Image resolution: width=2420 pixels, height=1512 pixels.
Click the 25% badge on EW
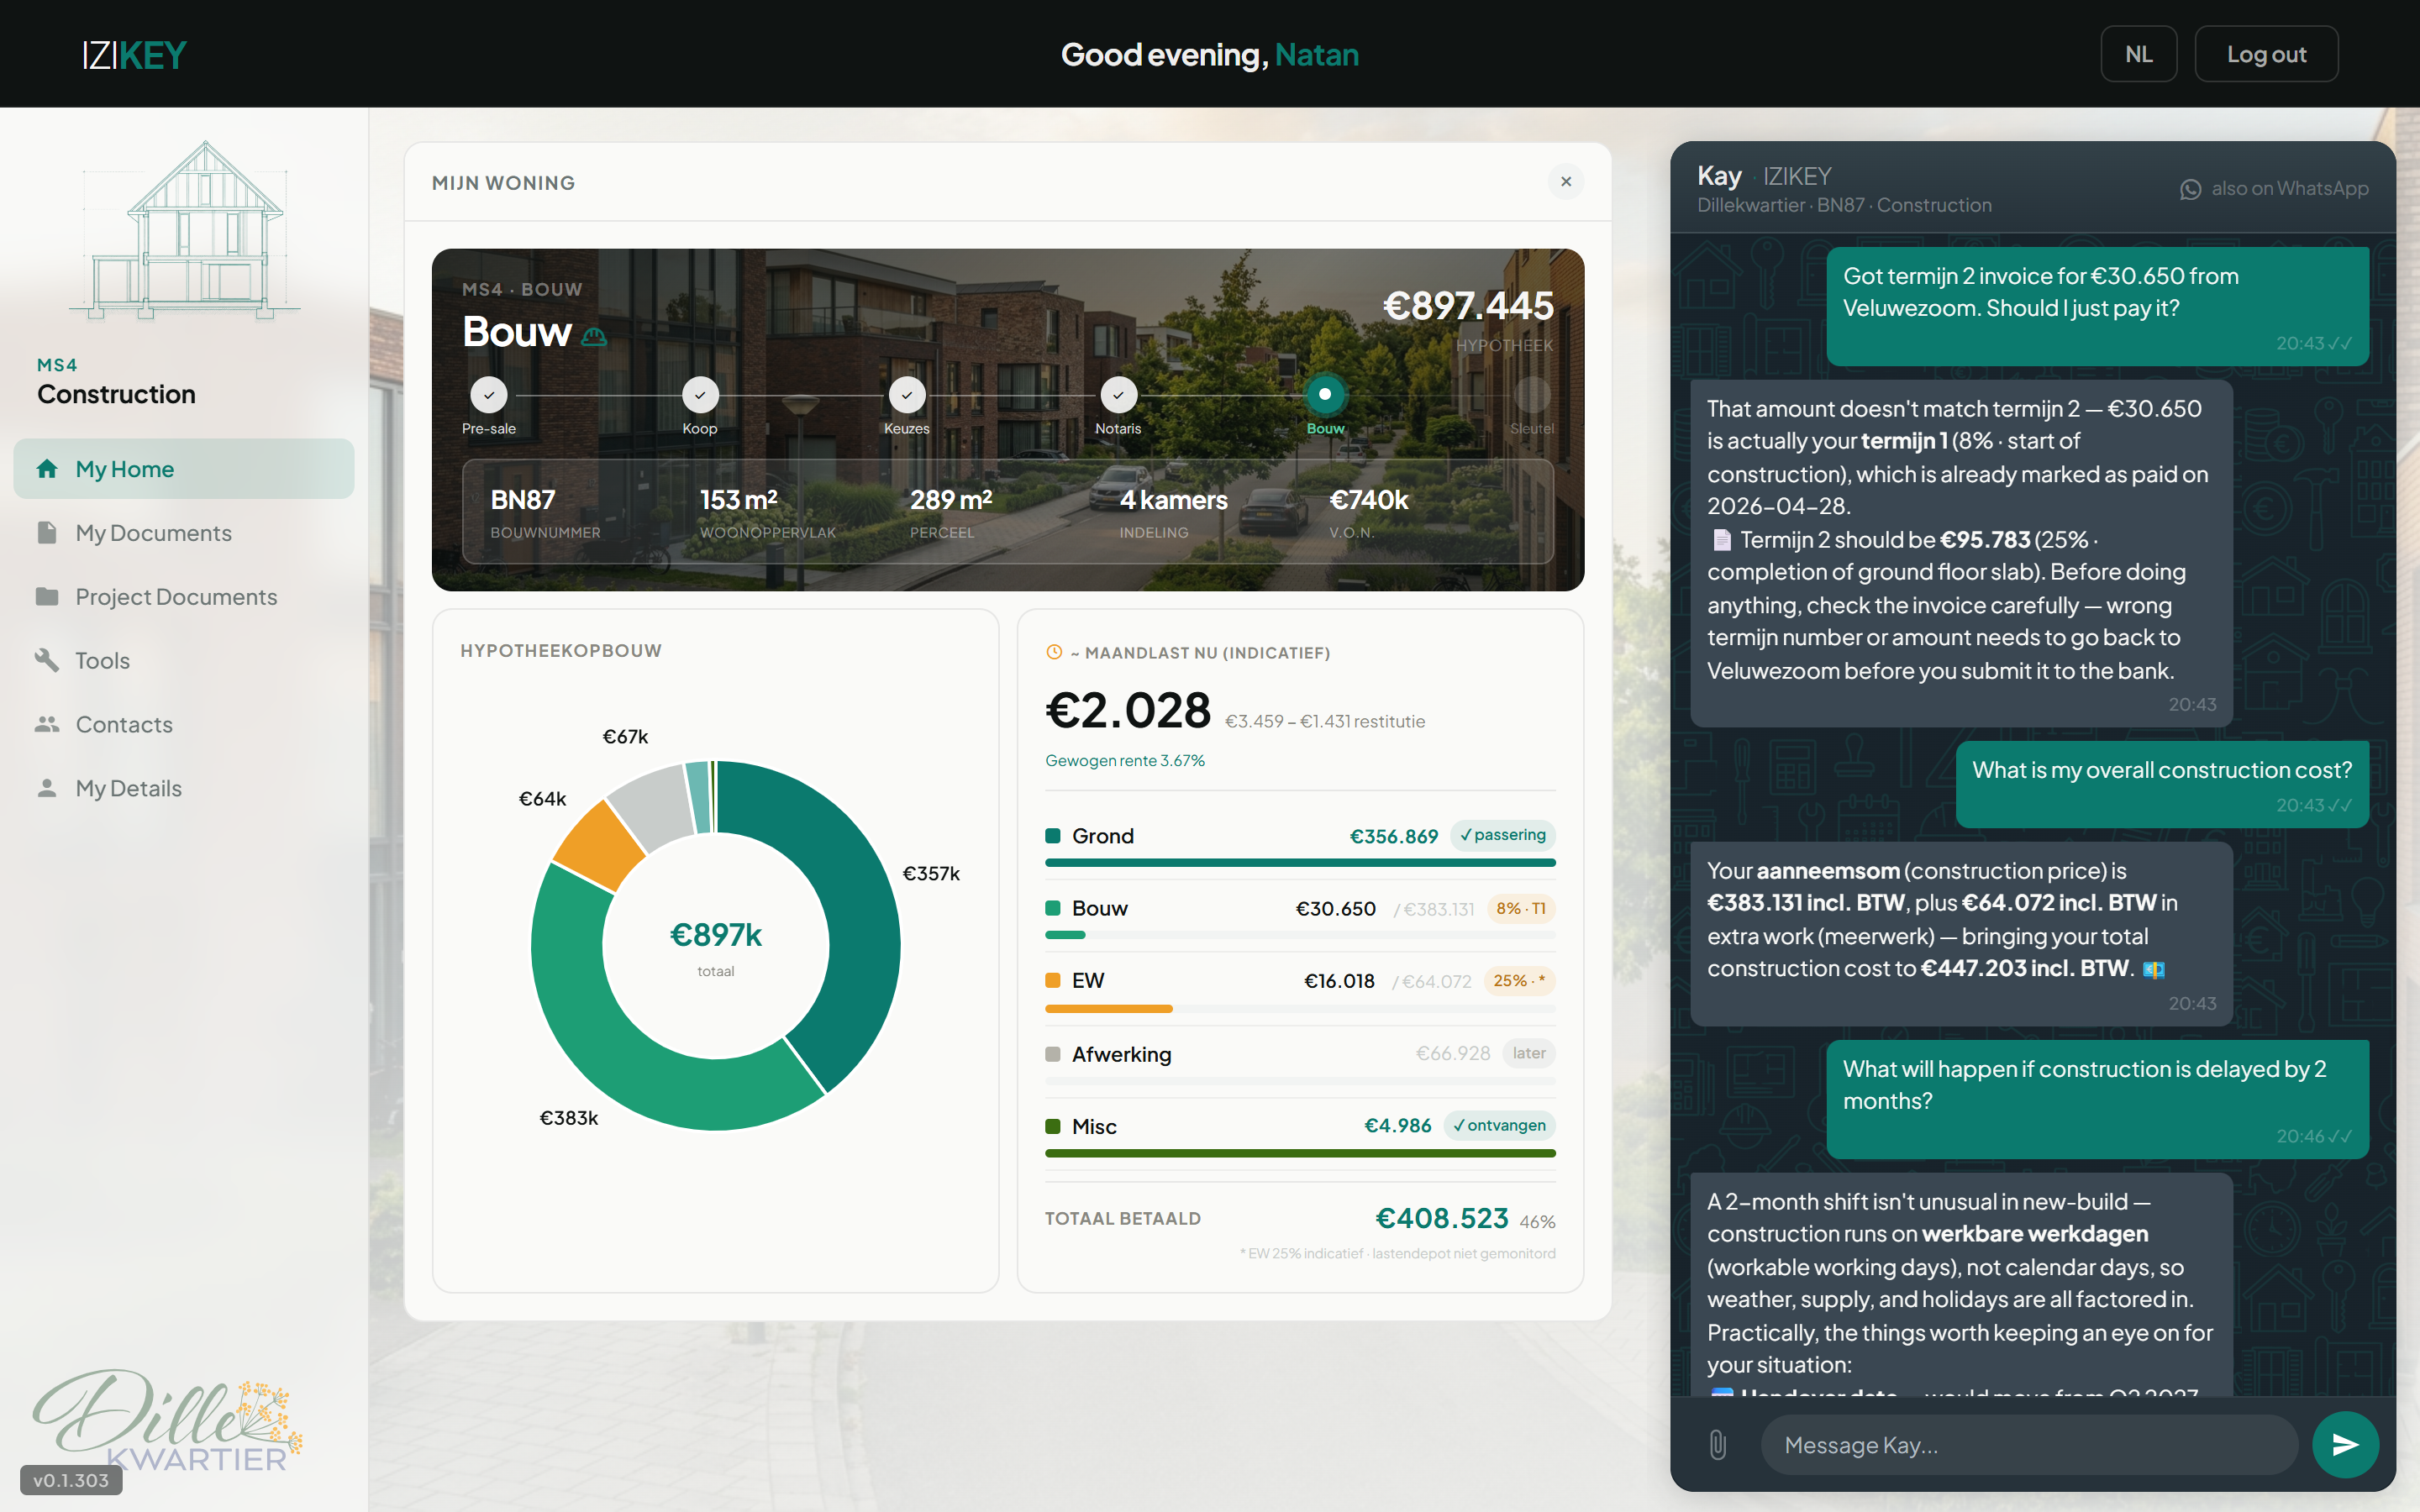pyautogui.click(x=1519, y=980)
